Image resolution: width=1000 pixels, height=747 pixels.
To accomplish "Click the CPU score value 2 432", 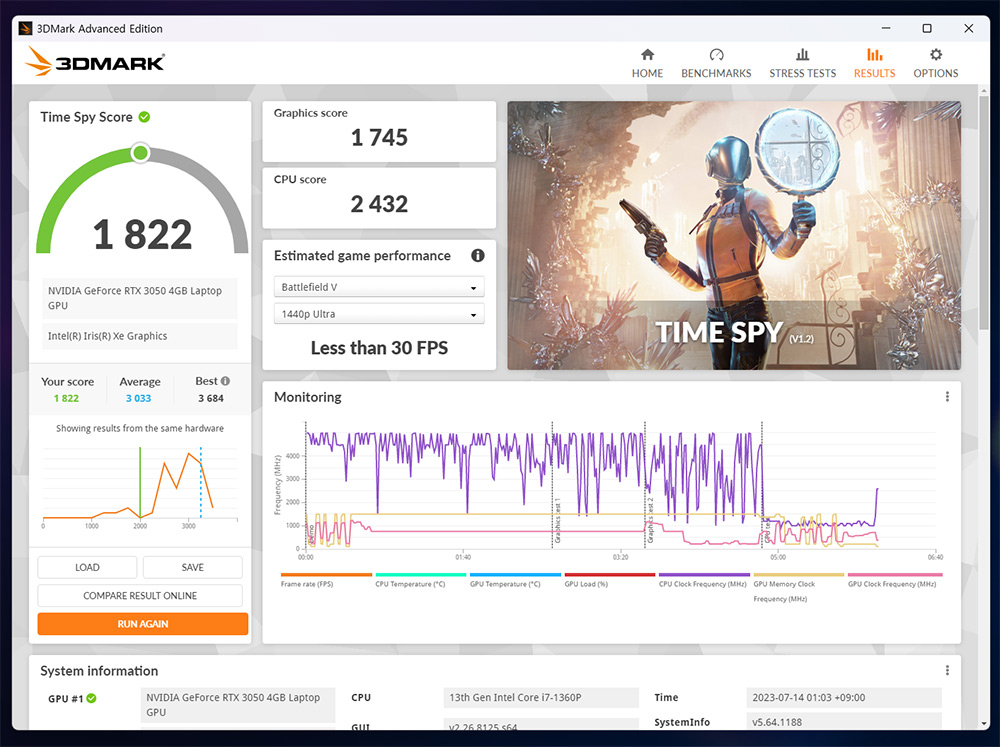I will 379,204.
